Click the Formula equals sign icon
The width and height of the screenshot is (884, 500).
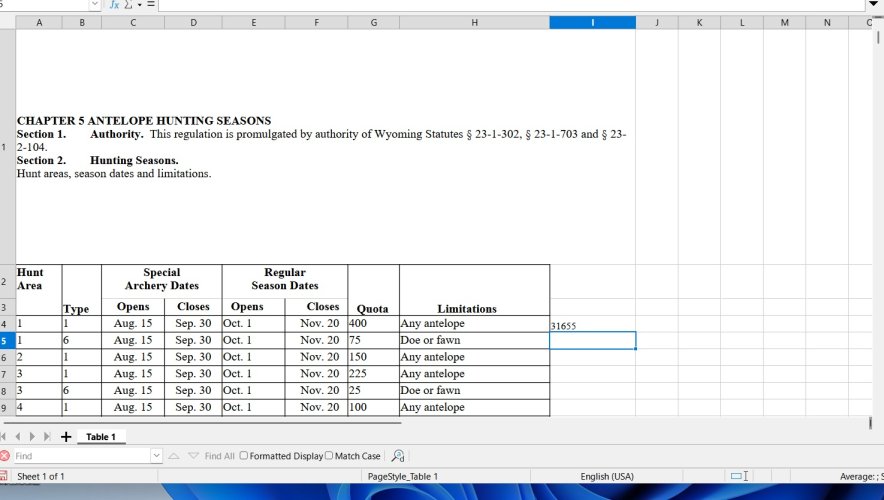point(151,5)
